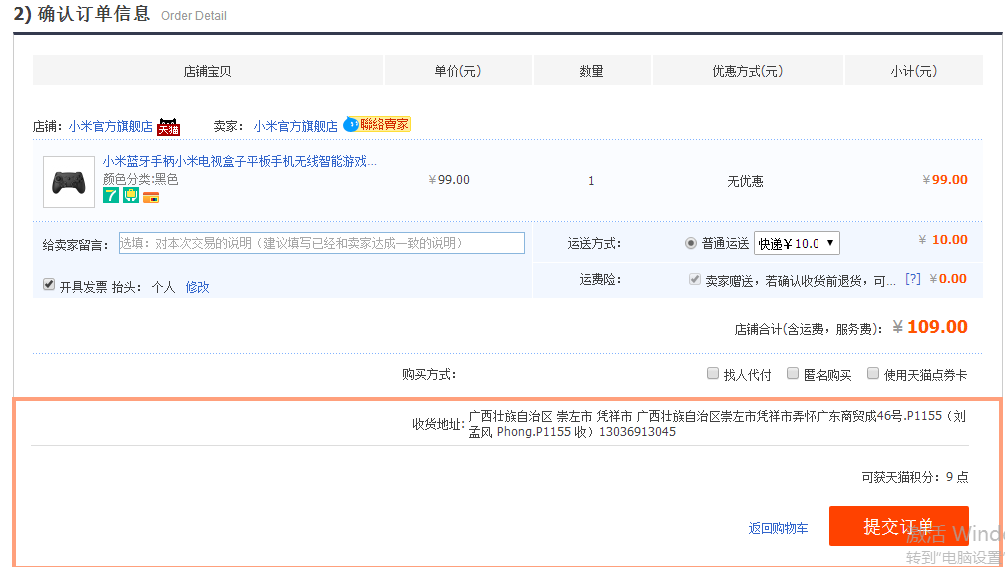Click the [?] help icon for 运费险
1005x567 pixels.
click(913, 279)
